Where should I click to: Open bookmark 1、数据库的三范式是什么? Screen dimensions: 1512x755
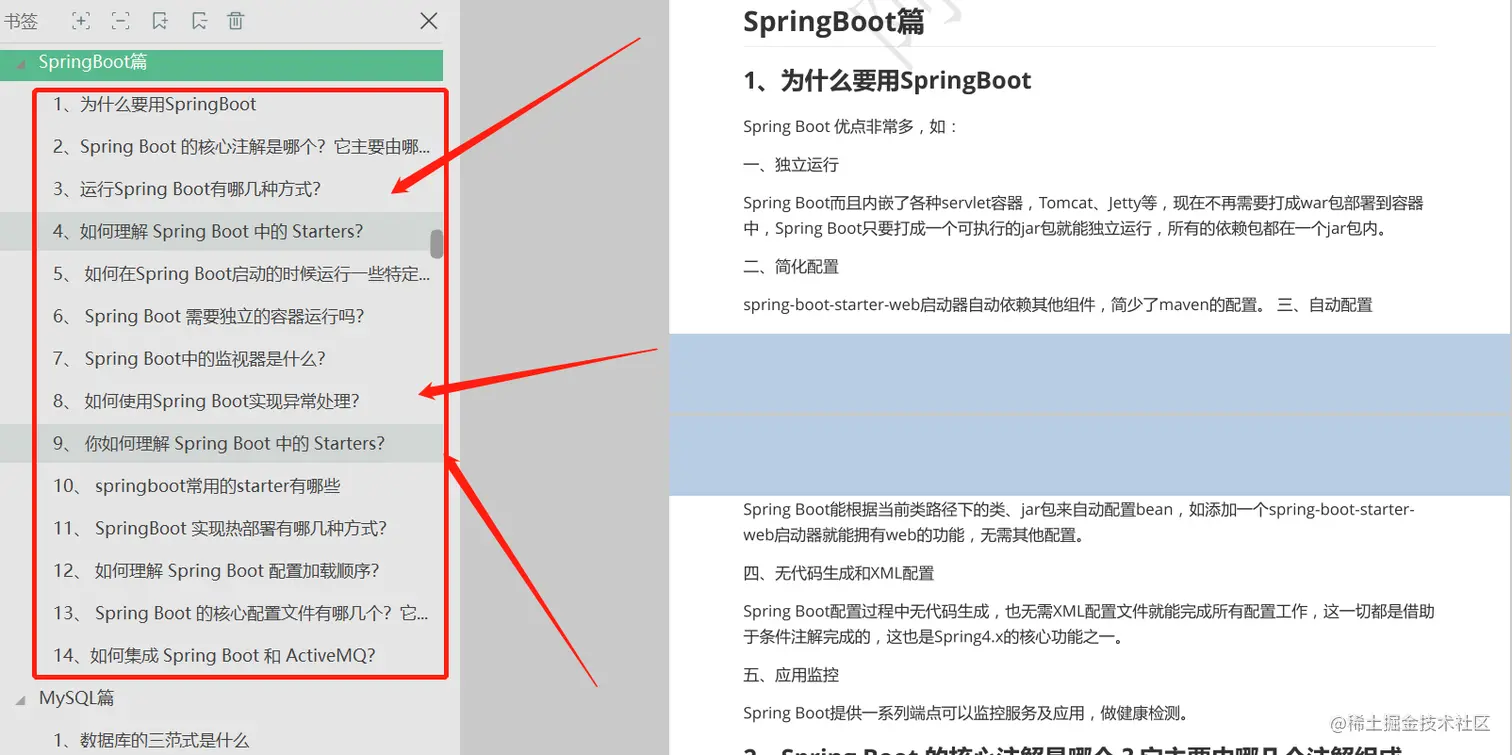151,740
